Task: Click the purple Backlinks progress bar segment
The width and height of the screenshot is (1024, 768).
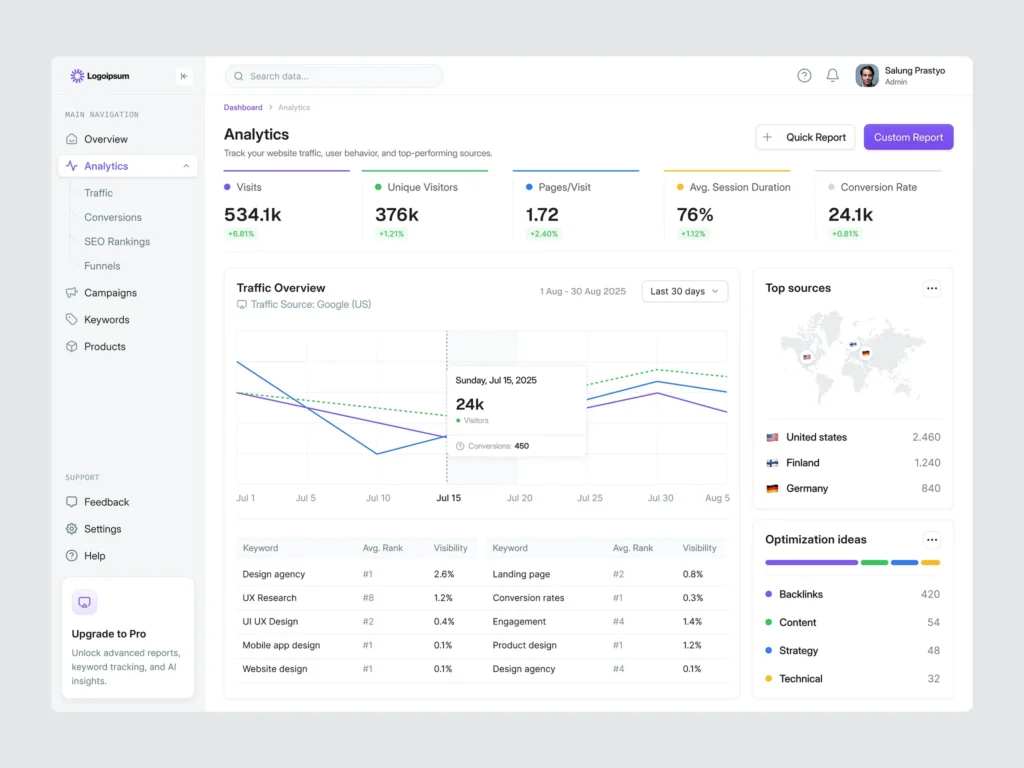Action: [x=811, y=562]
